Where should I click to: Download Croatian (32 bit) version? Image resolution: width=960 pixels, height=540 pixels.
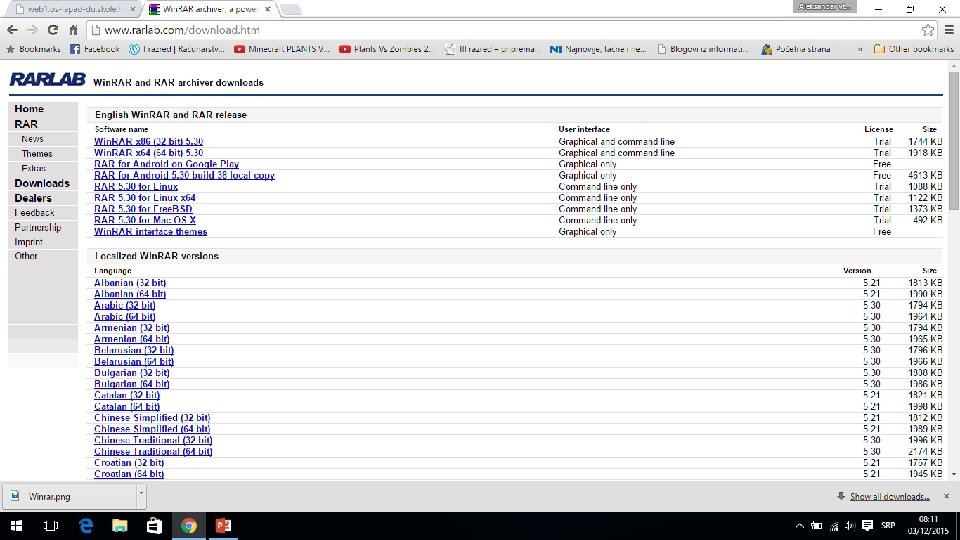tap(129, 463)
